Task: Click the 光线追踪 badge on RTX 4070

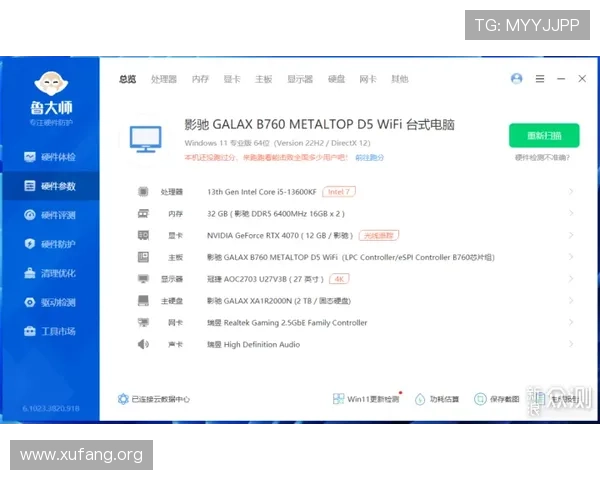Action: (378, 235)
